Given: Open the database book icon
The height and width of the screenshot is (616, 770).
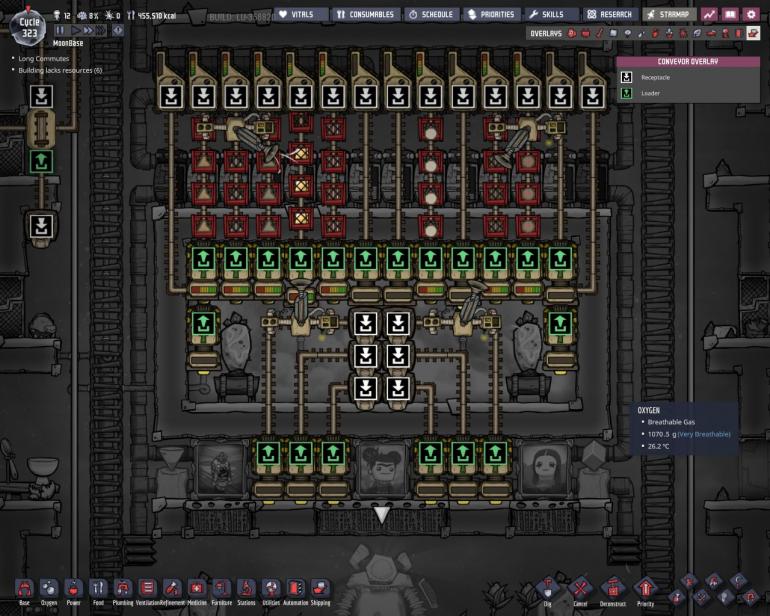Looking at the screenshot, I should click(x=730, y=14).
